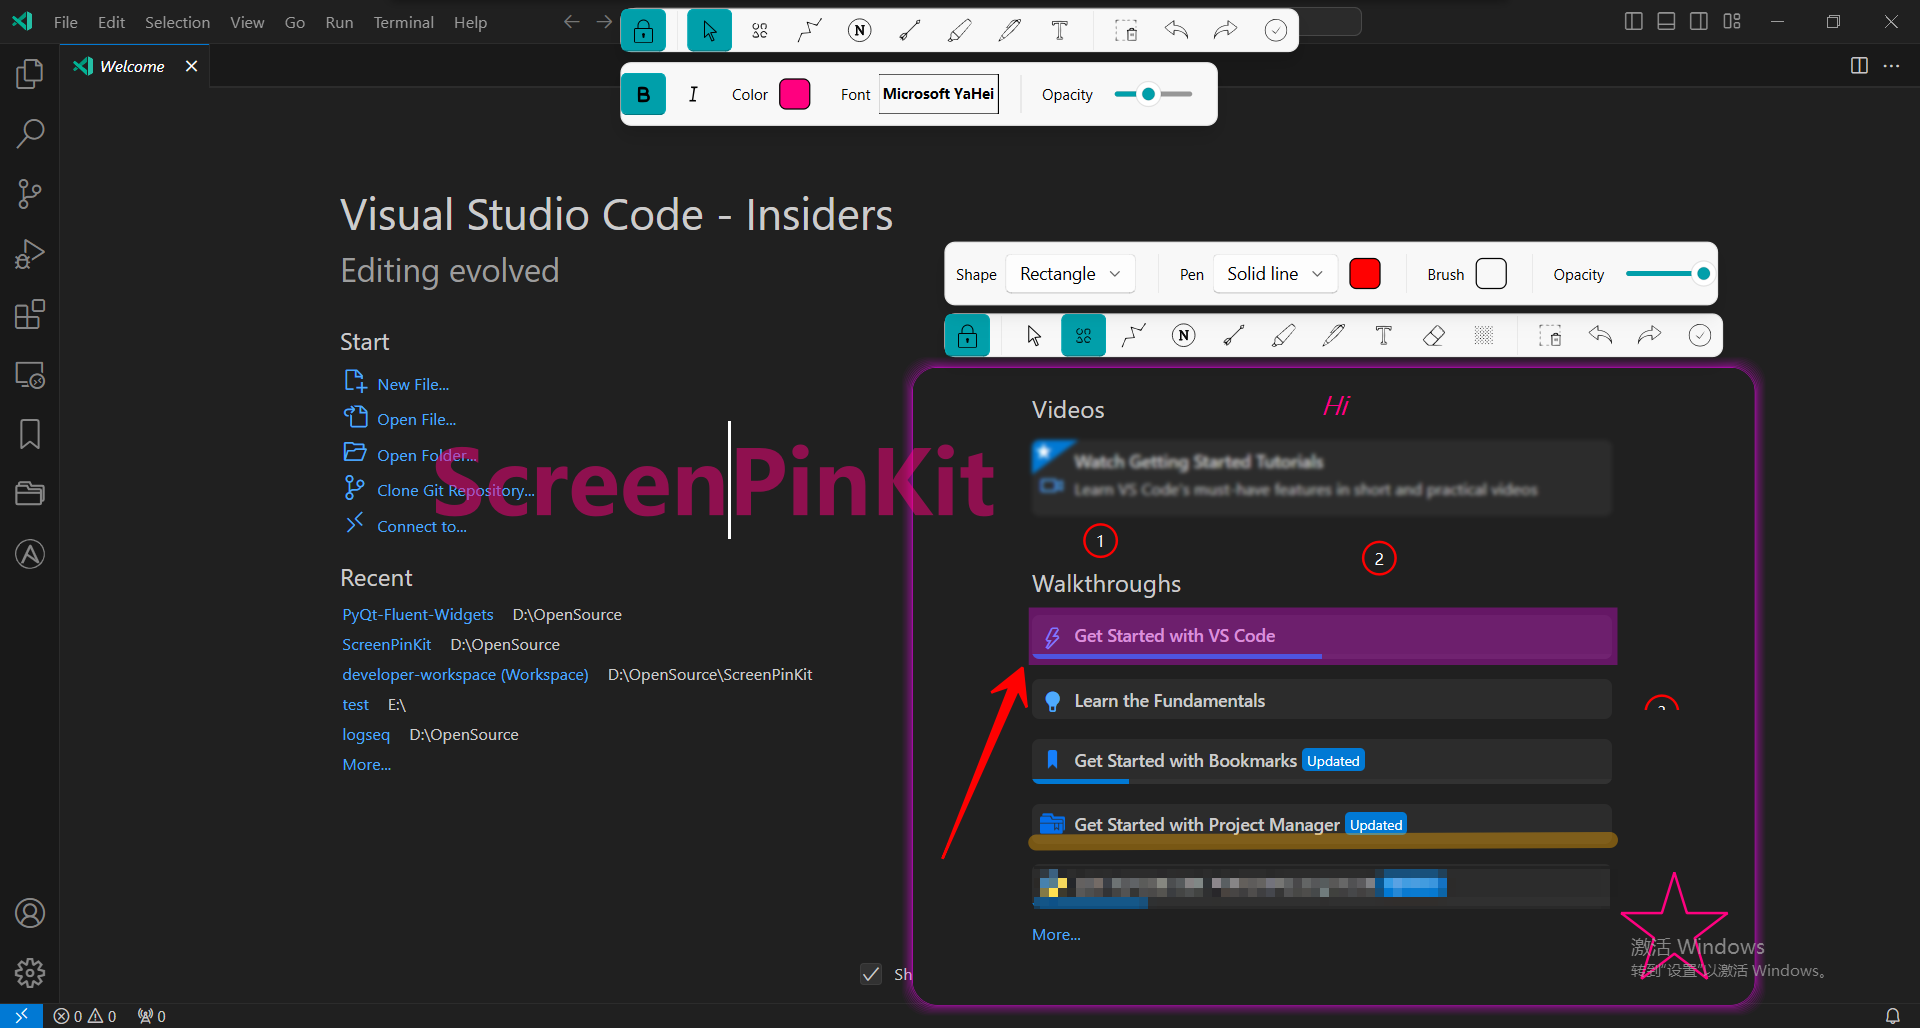Click the Open File... link
Viewport: 1920px width, 1028px height.
point(416,420)
